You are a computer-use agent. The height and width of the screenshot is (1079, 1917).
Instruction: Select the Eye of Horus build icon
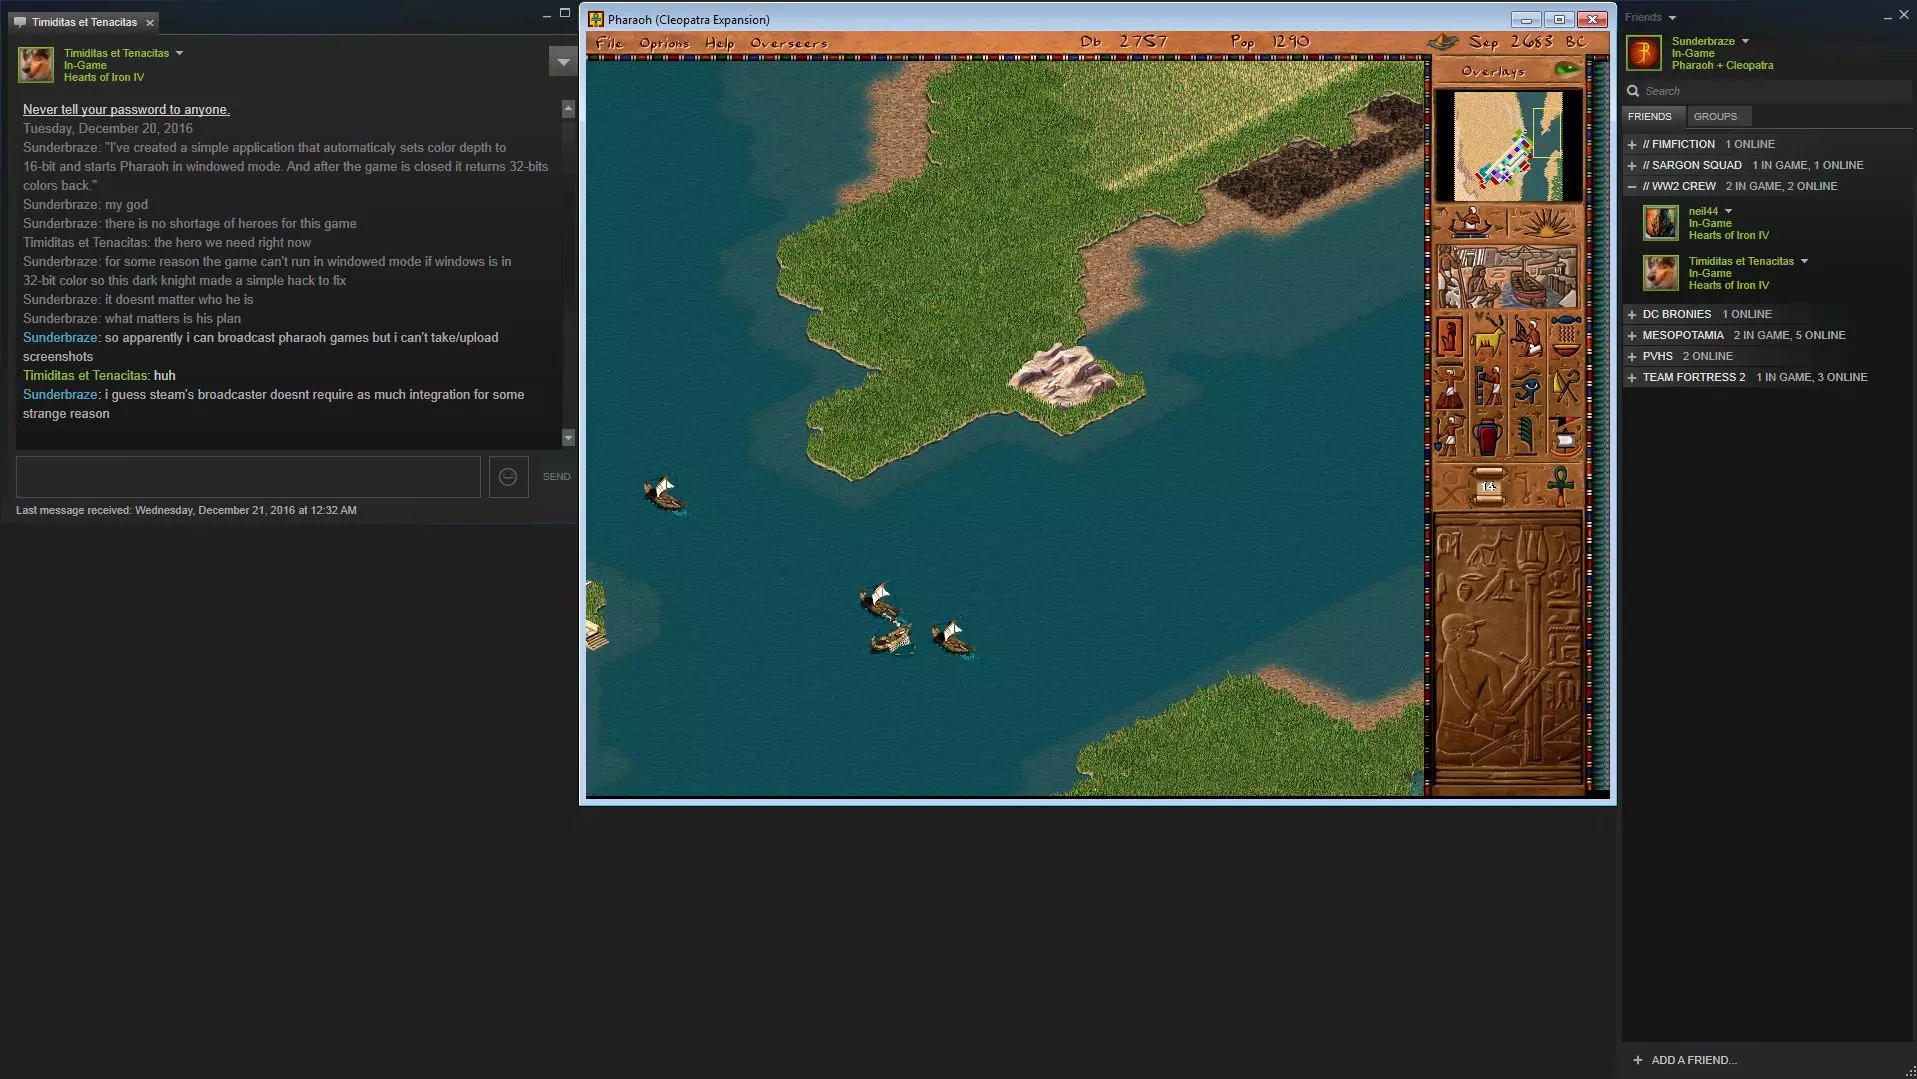point(1527,386)
